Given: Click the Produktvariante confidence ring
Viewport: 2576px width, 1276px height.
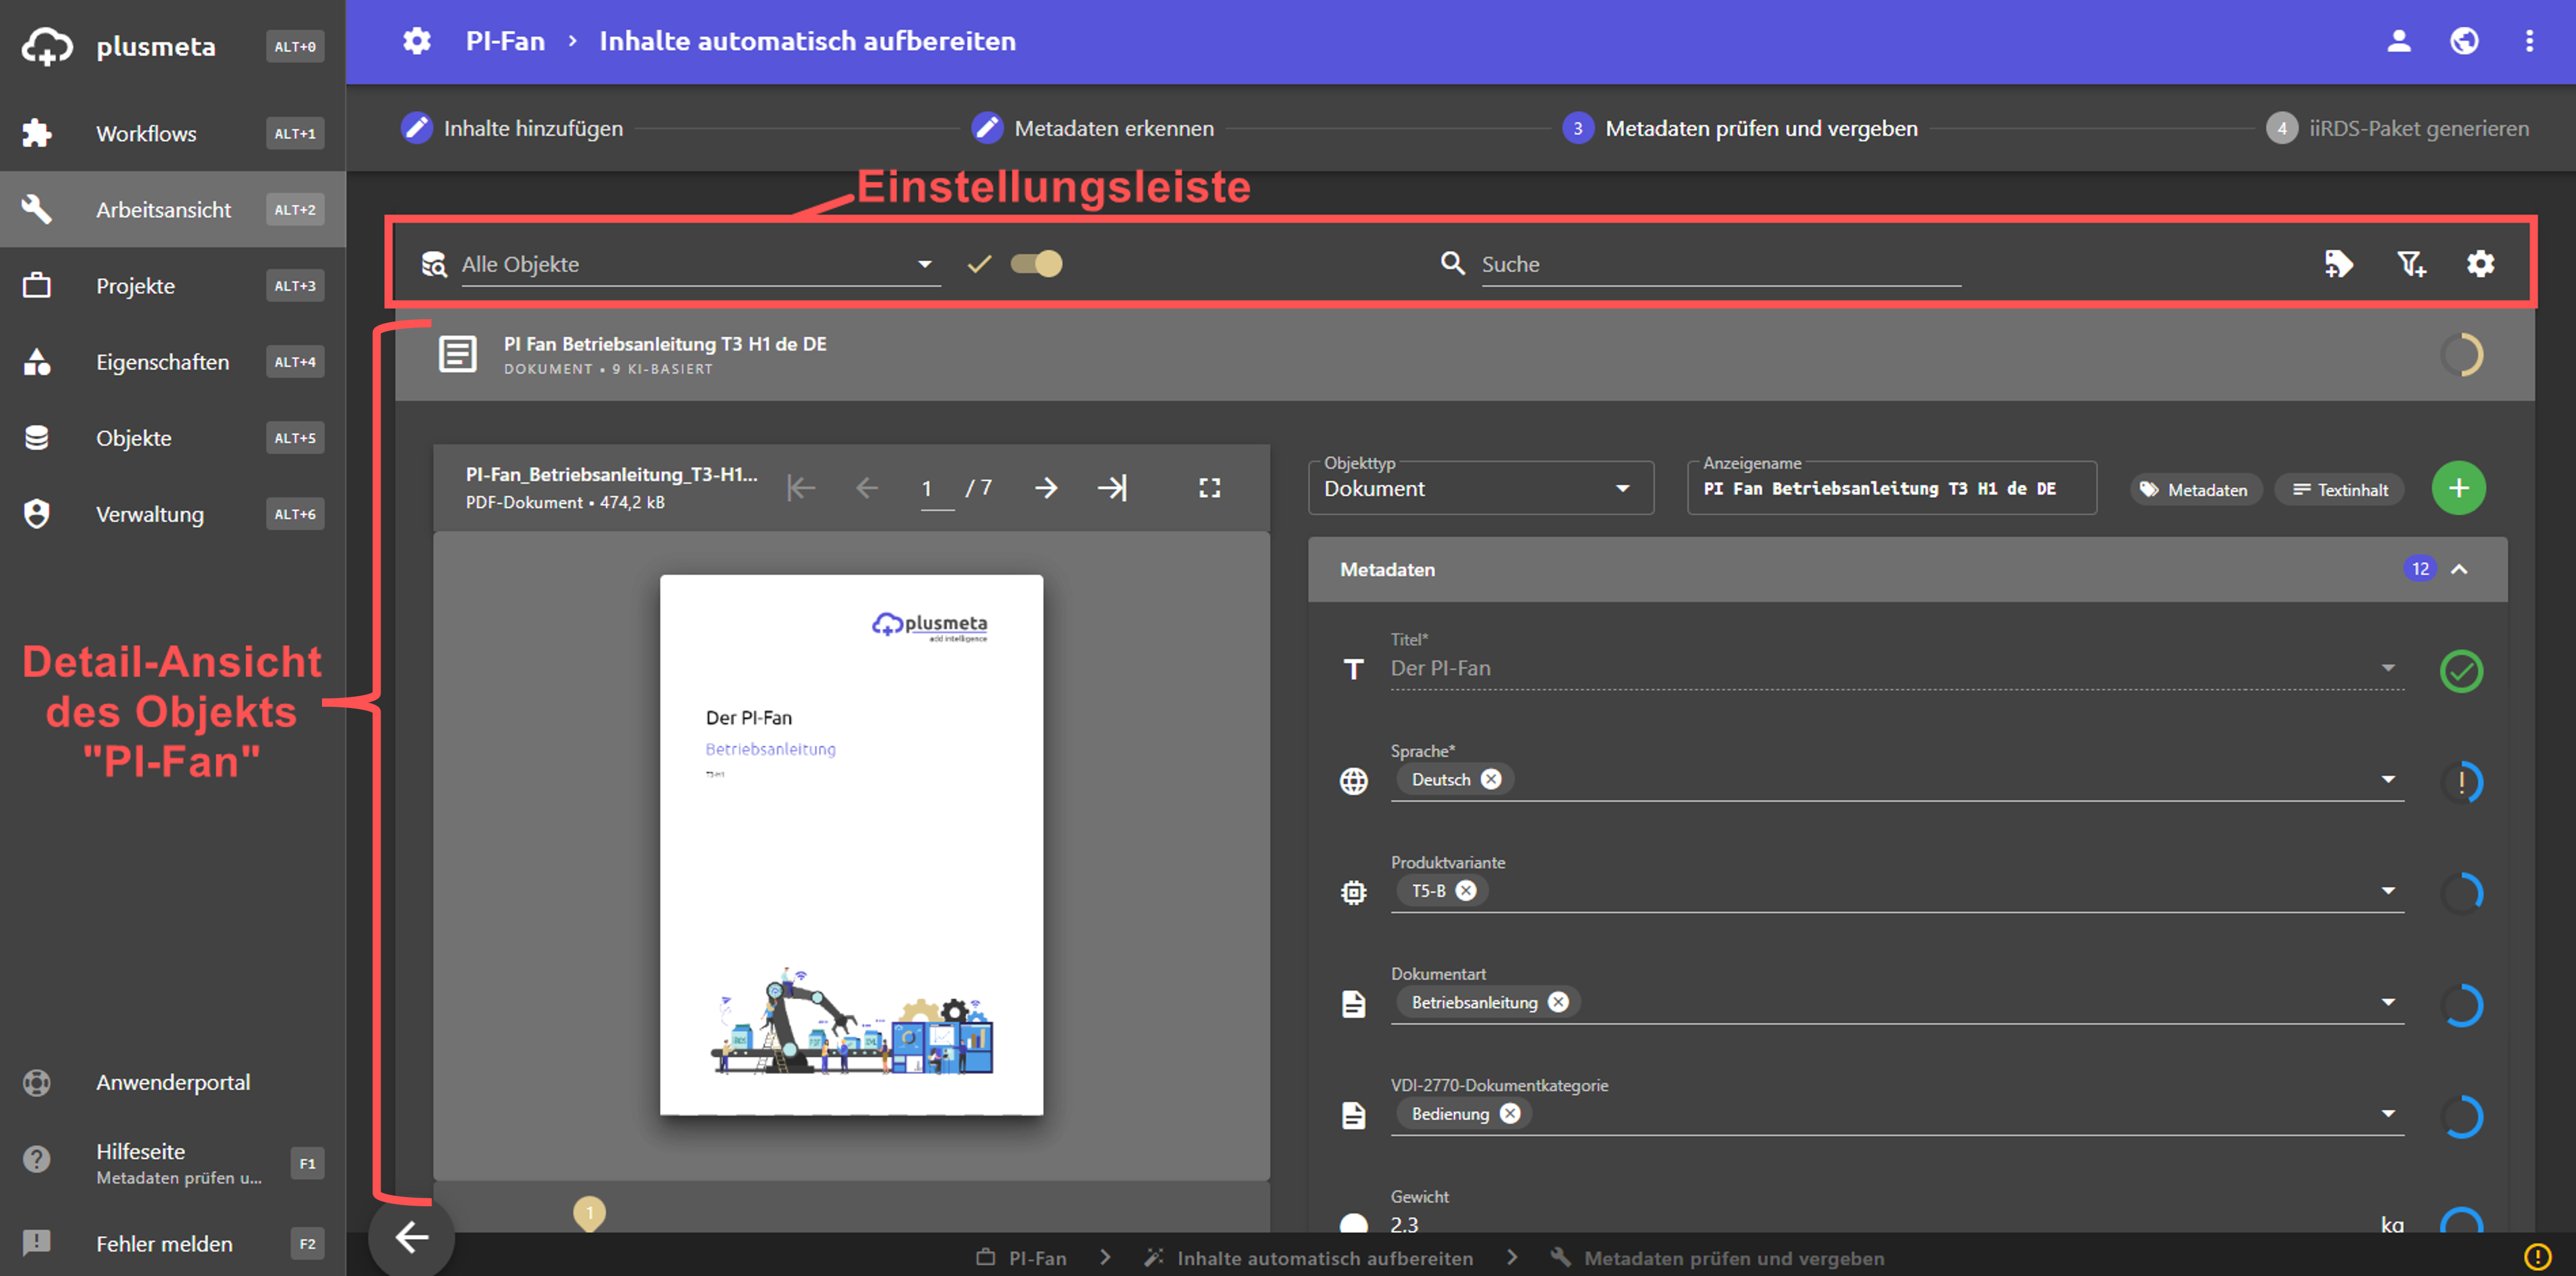Looking at the screenshot, I should 2461,894.
